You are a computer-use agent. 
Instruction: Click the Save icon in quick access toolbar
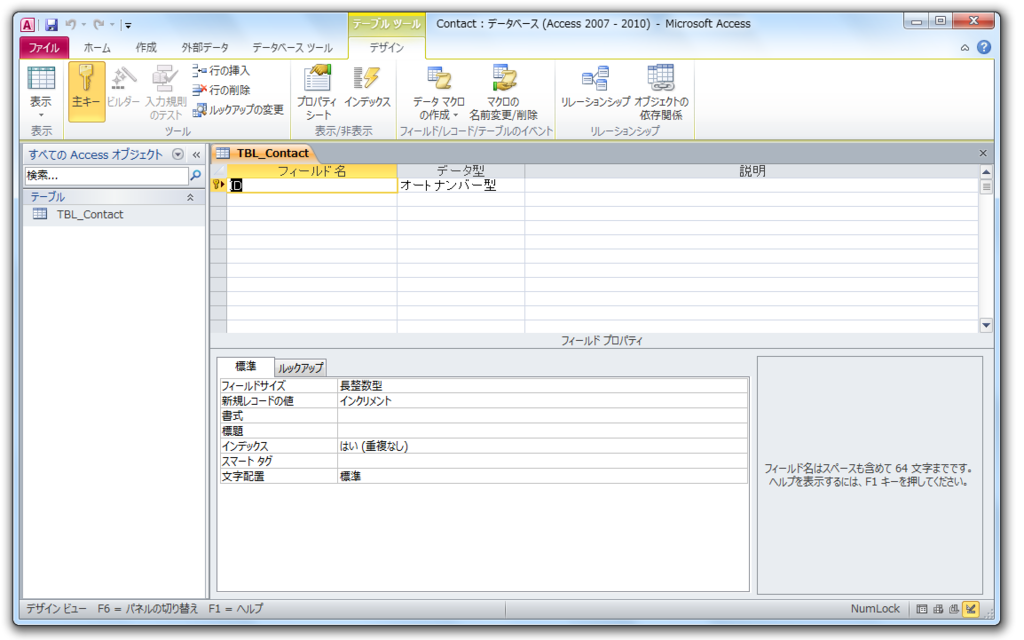(x=51, y=25)
